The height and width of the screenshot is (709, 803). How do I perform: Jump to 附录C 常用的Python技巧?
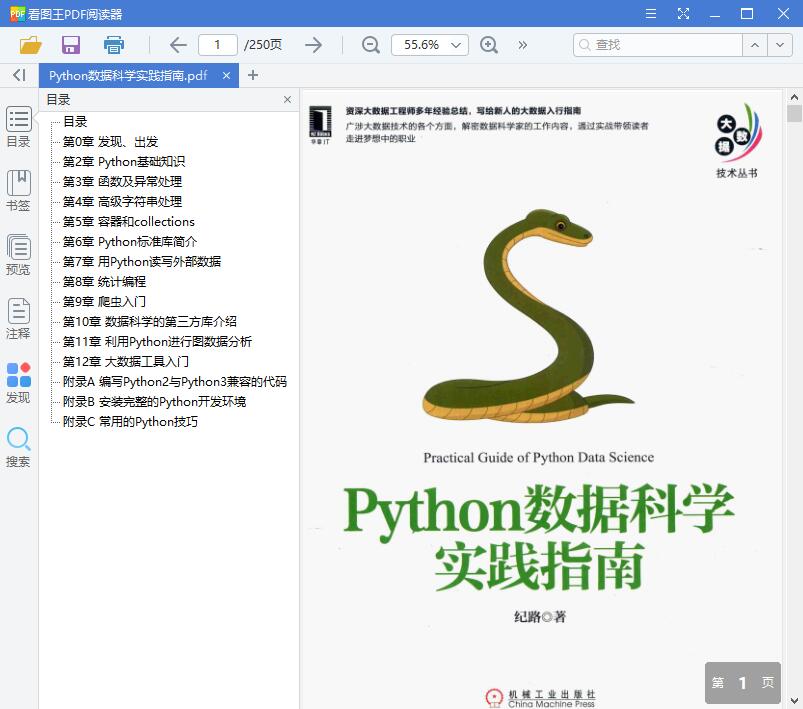(130, 421)
